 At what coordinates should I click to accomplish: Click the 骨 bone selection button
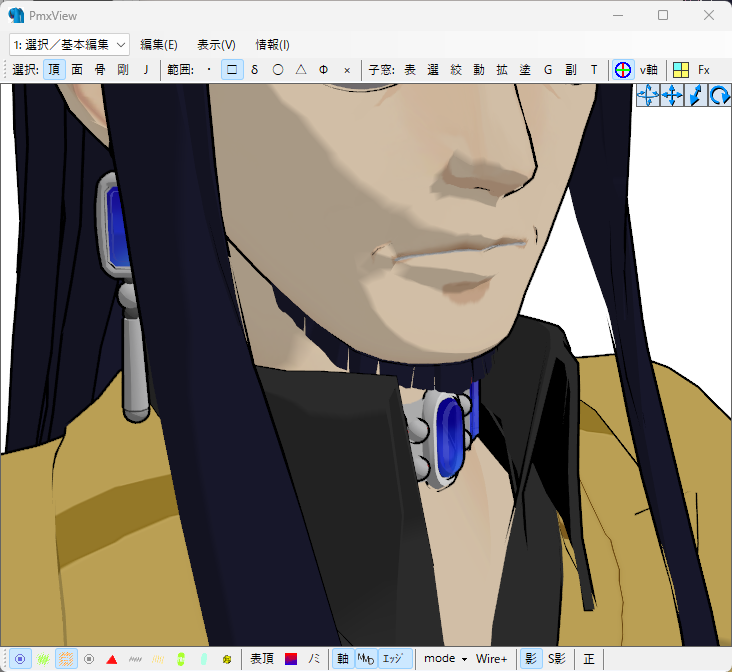coord(100,70)
